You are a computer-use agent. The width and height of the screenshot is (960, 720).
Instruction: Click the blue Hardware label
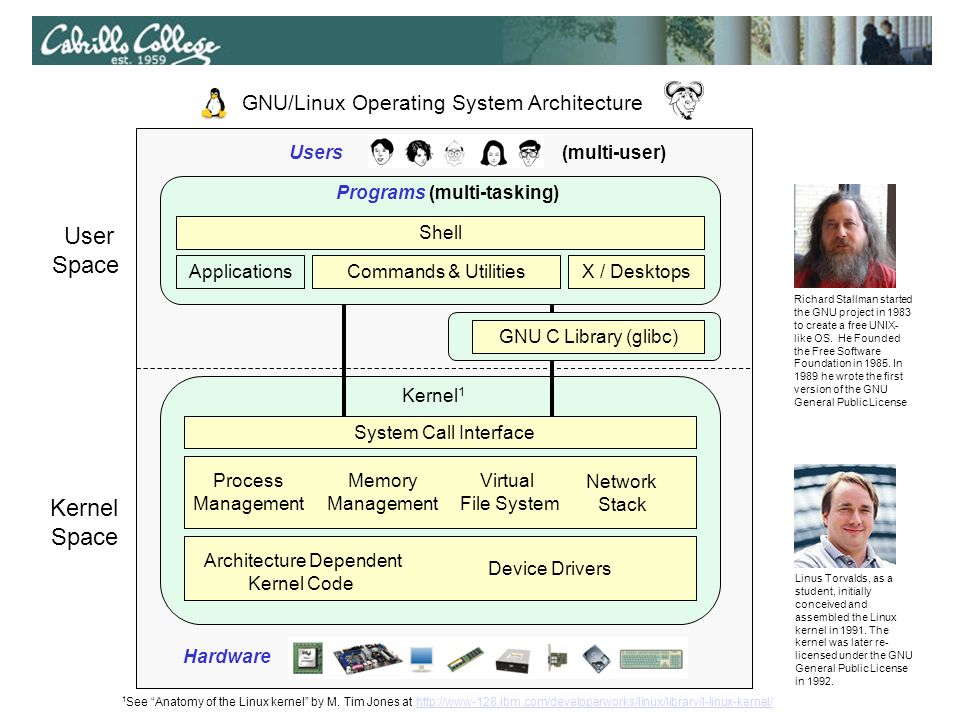pyautogui.click(x=227, y=656)
